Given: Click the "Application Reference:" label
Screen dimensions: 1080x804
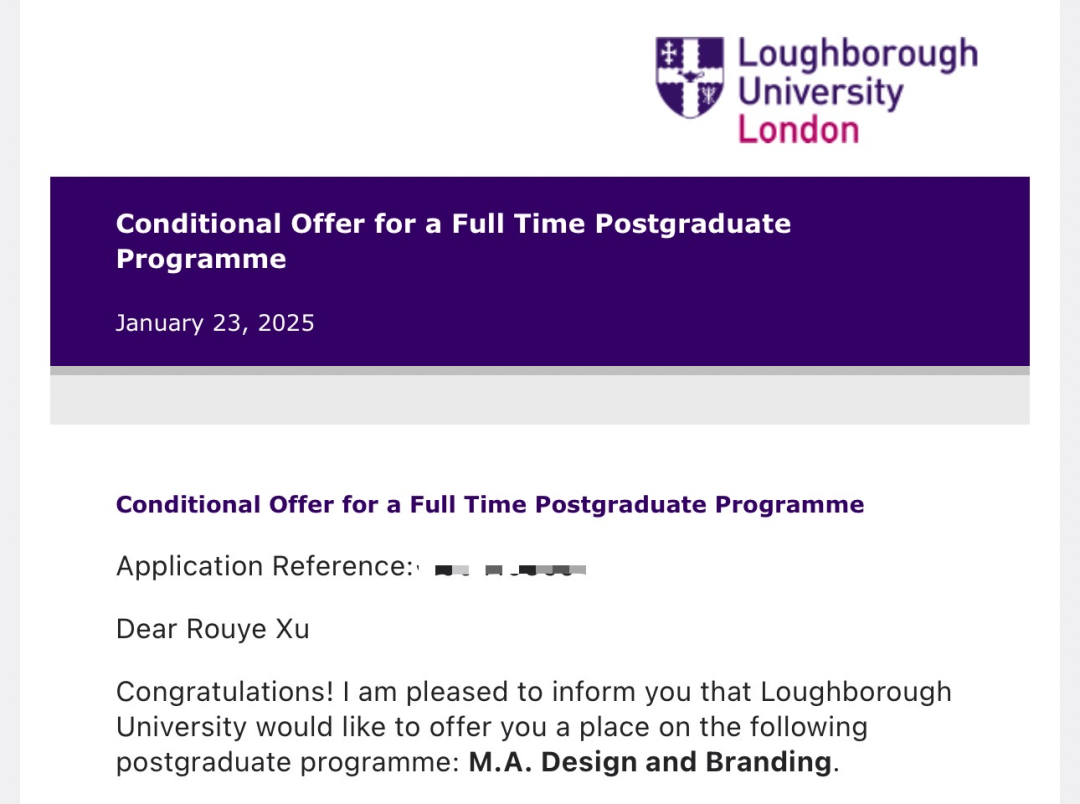Looking at the screenshot, I should (x=263, y=566).
